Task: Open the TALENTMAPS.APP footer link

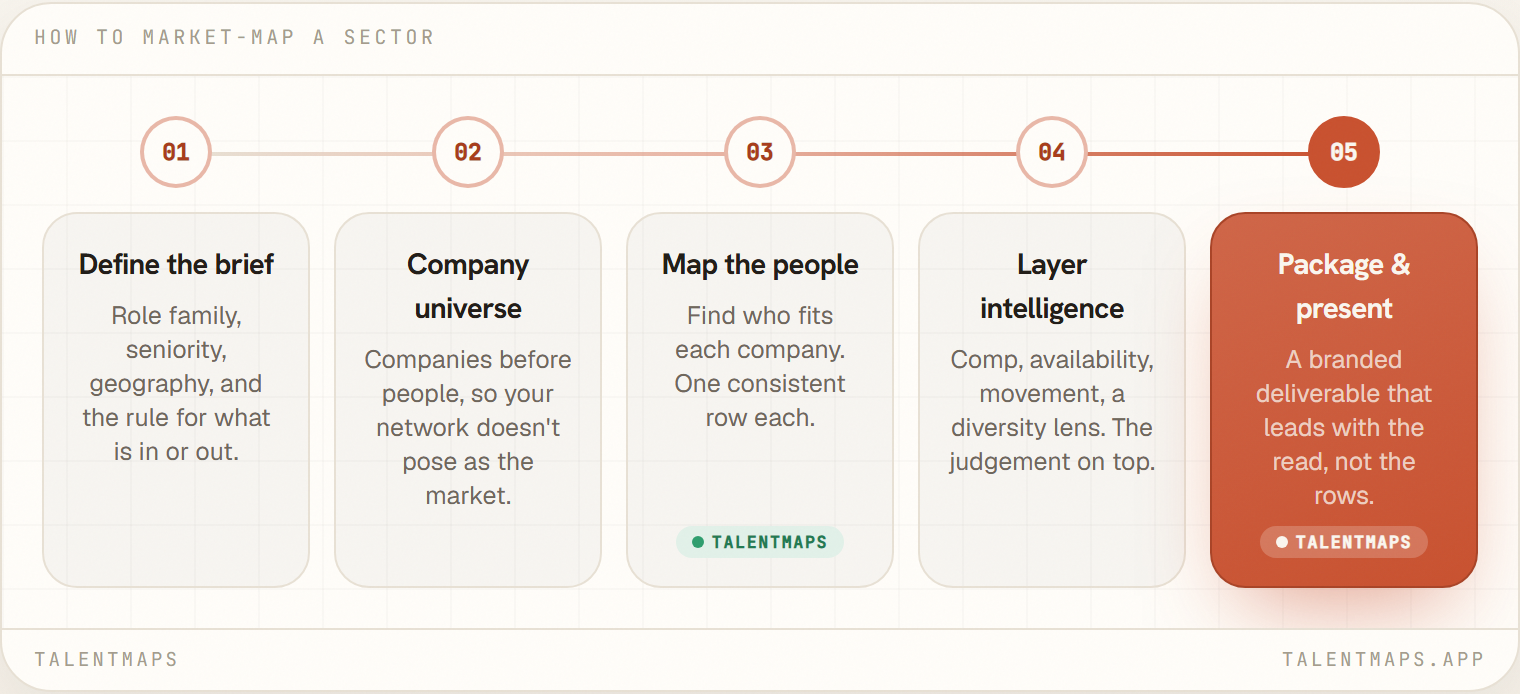Action: coord(1383,660)
